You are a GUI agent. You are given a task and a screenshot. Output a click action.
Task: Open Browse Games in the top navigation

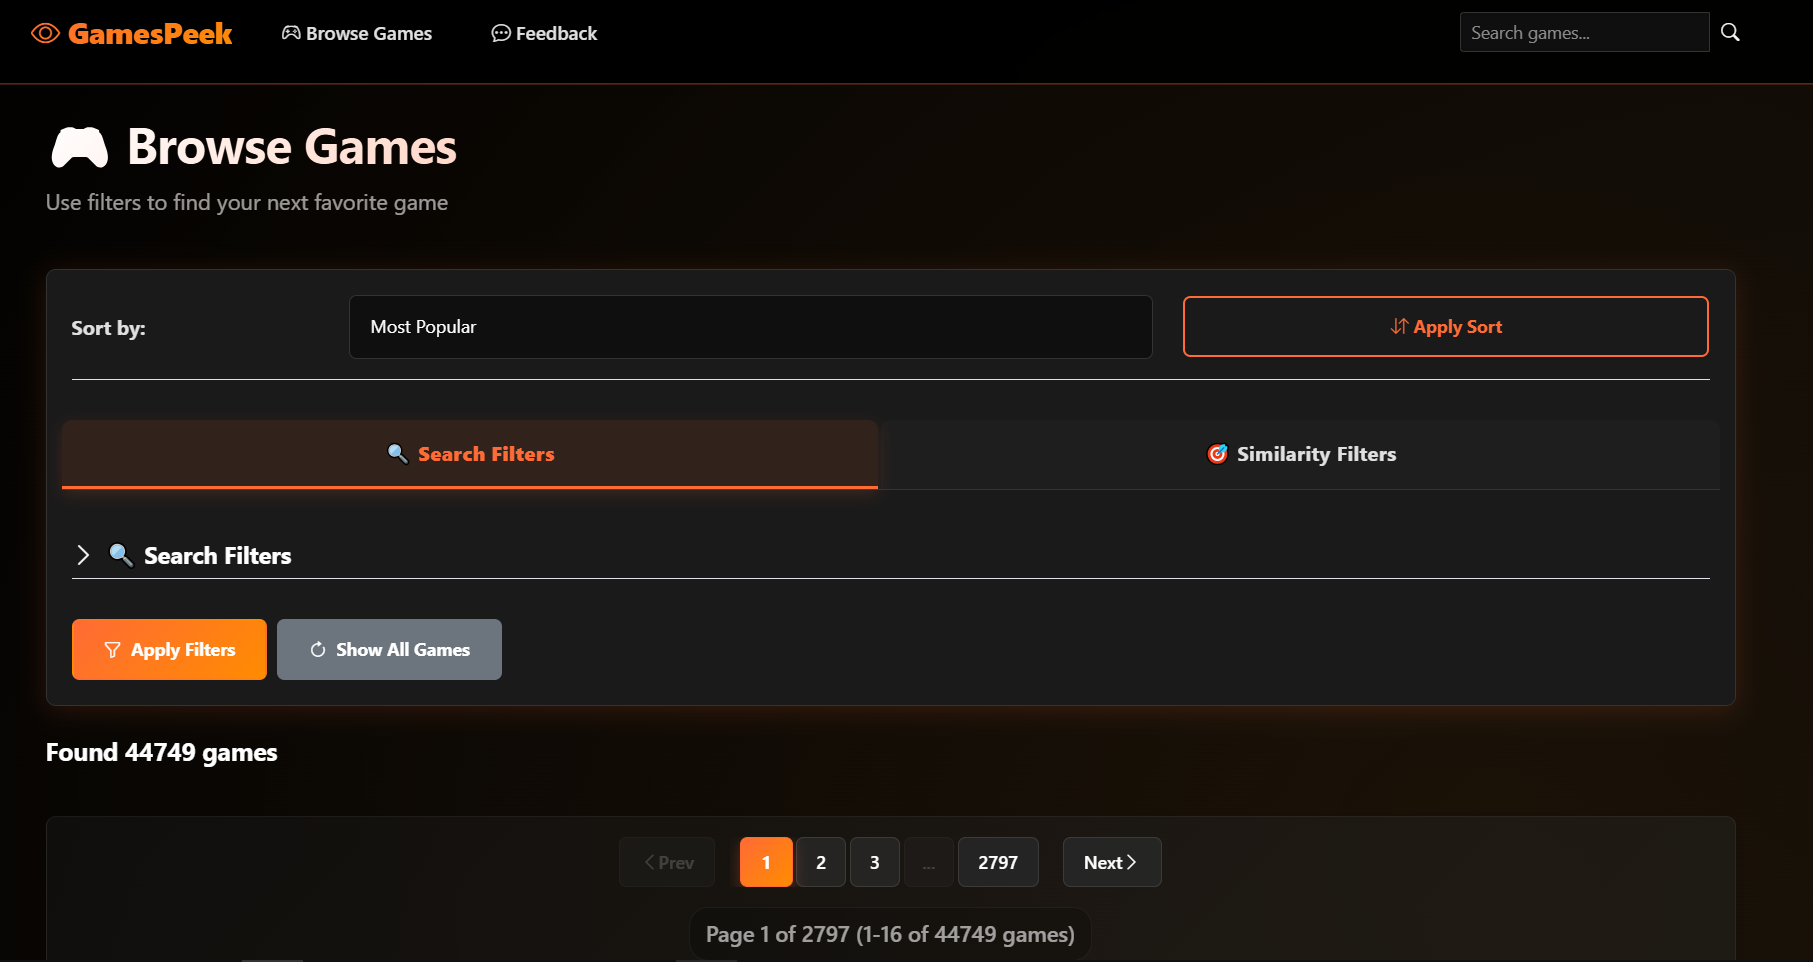[x=357, y=34]
